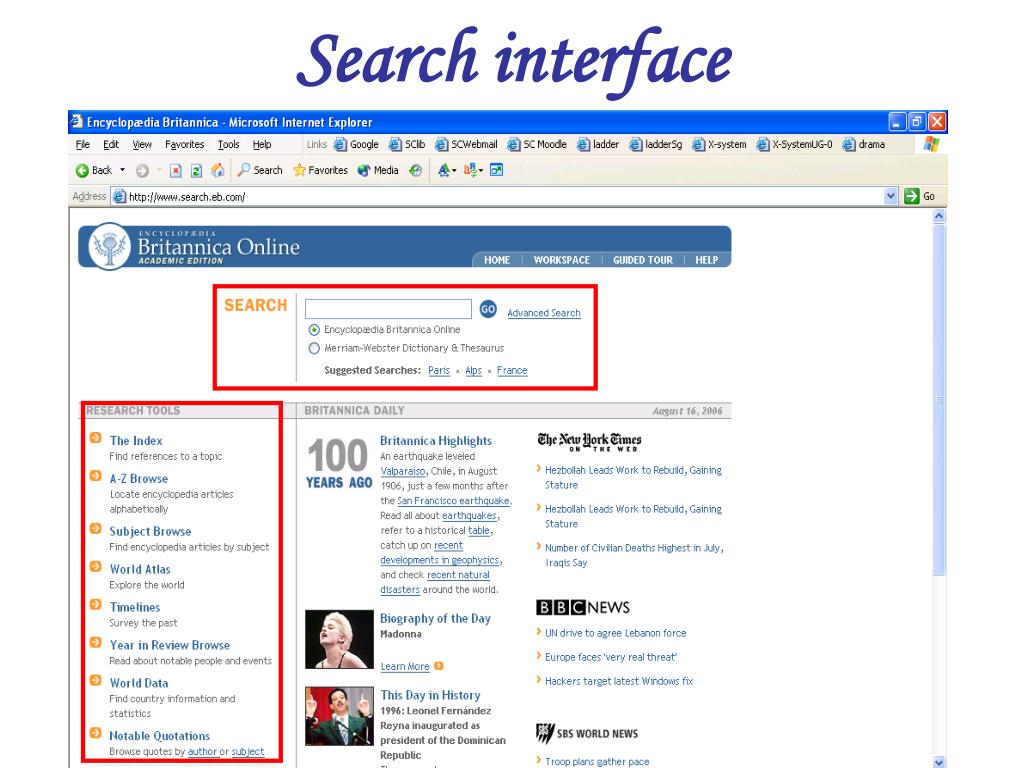
Task: Open GUIDED TOUR tab
Action: click(x=643, y=260)
